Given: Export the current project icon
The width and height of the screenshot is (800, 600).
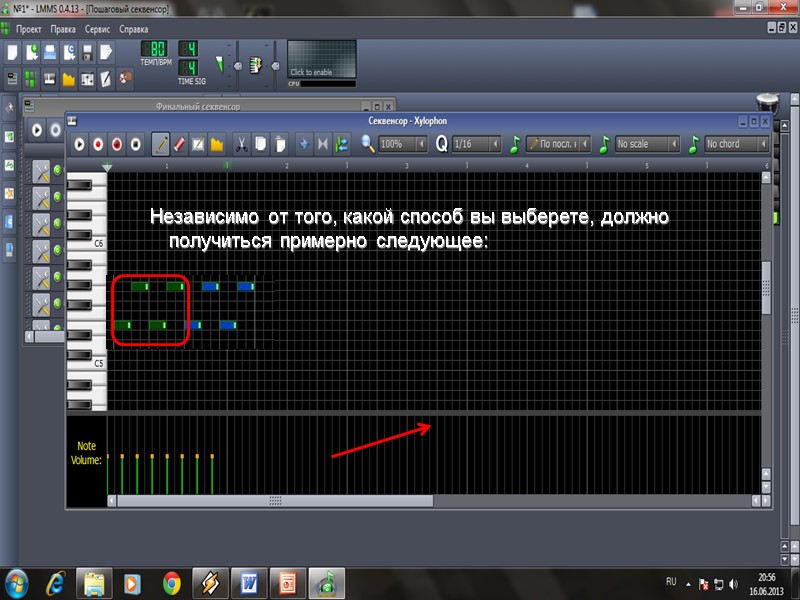Looking at the screenshot, I should pyautogui.click(x=106, y=52).
